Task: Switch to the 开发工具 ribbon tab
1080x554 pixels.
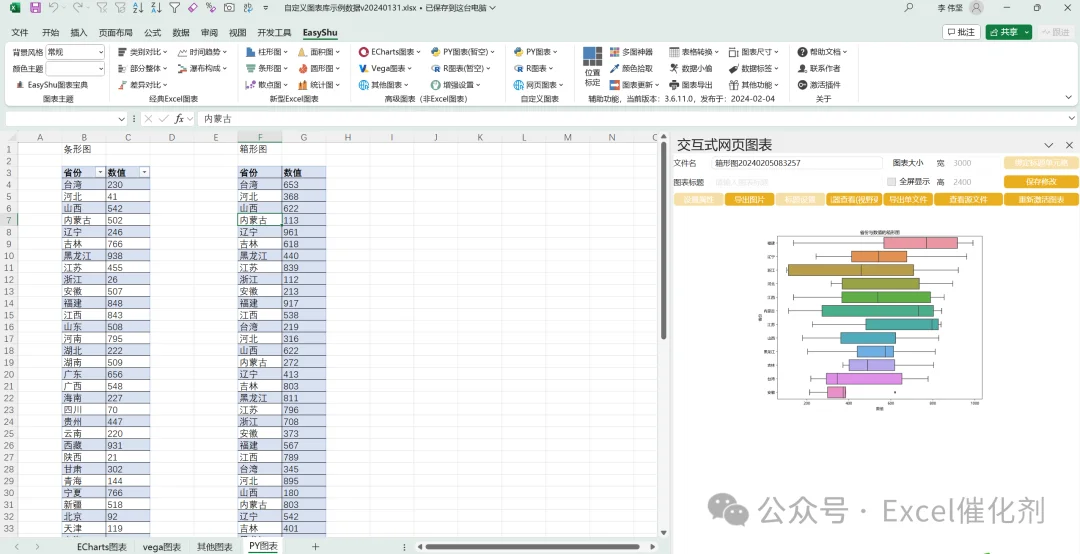Action: point(274,32)
